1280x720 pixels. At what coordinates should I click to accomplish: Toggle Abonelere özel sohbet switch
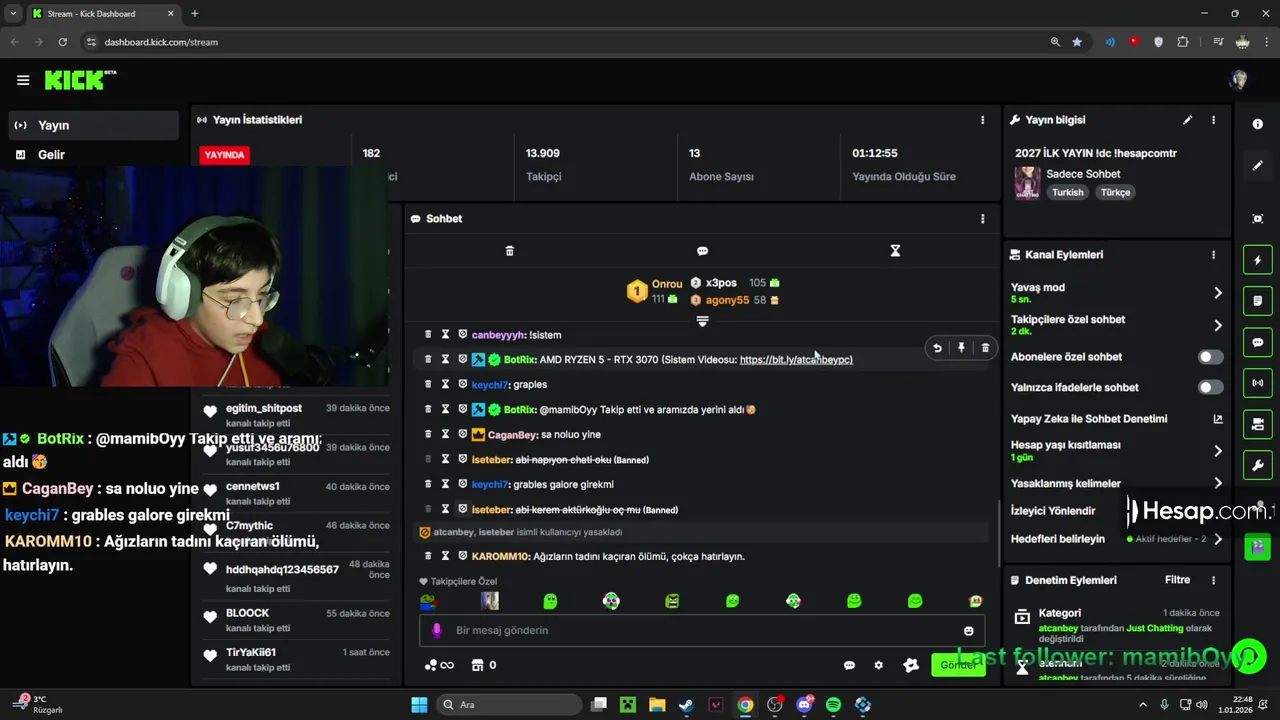coord(1210,357)
